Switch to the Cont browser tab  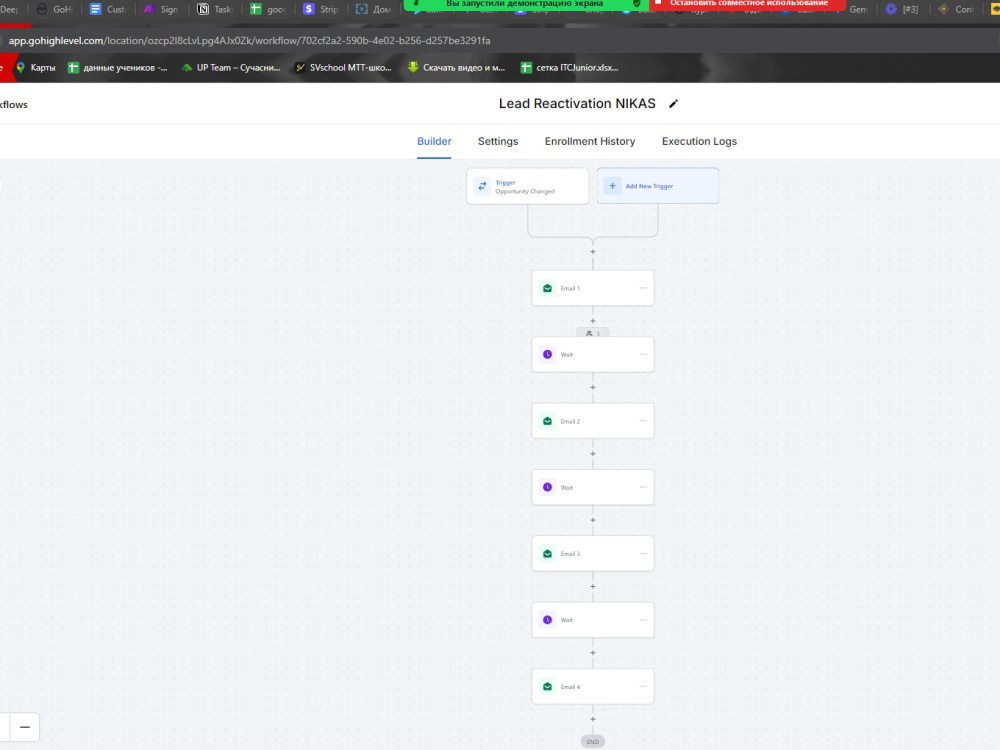coord(955,10)
